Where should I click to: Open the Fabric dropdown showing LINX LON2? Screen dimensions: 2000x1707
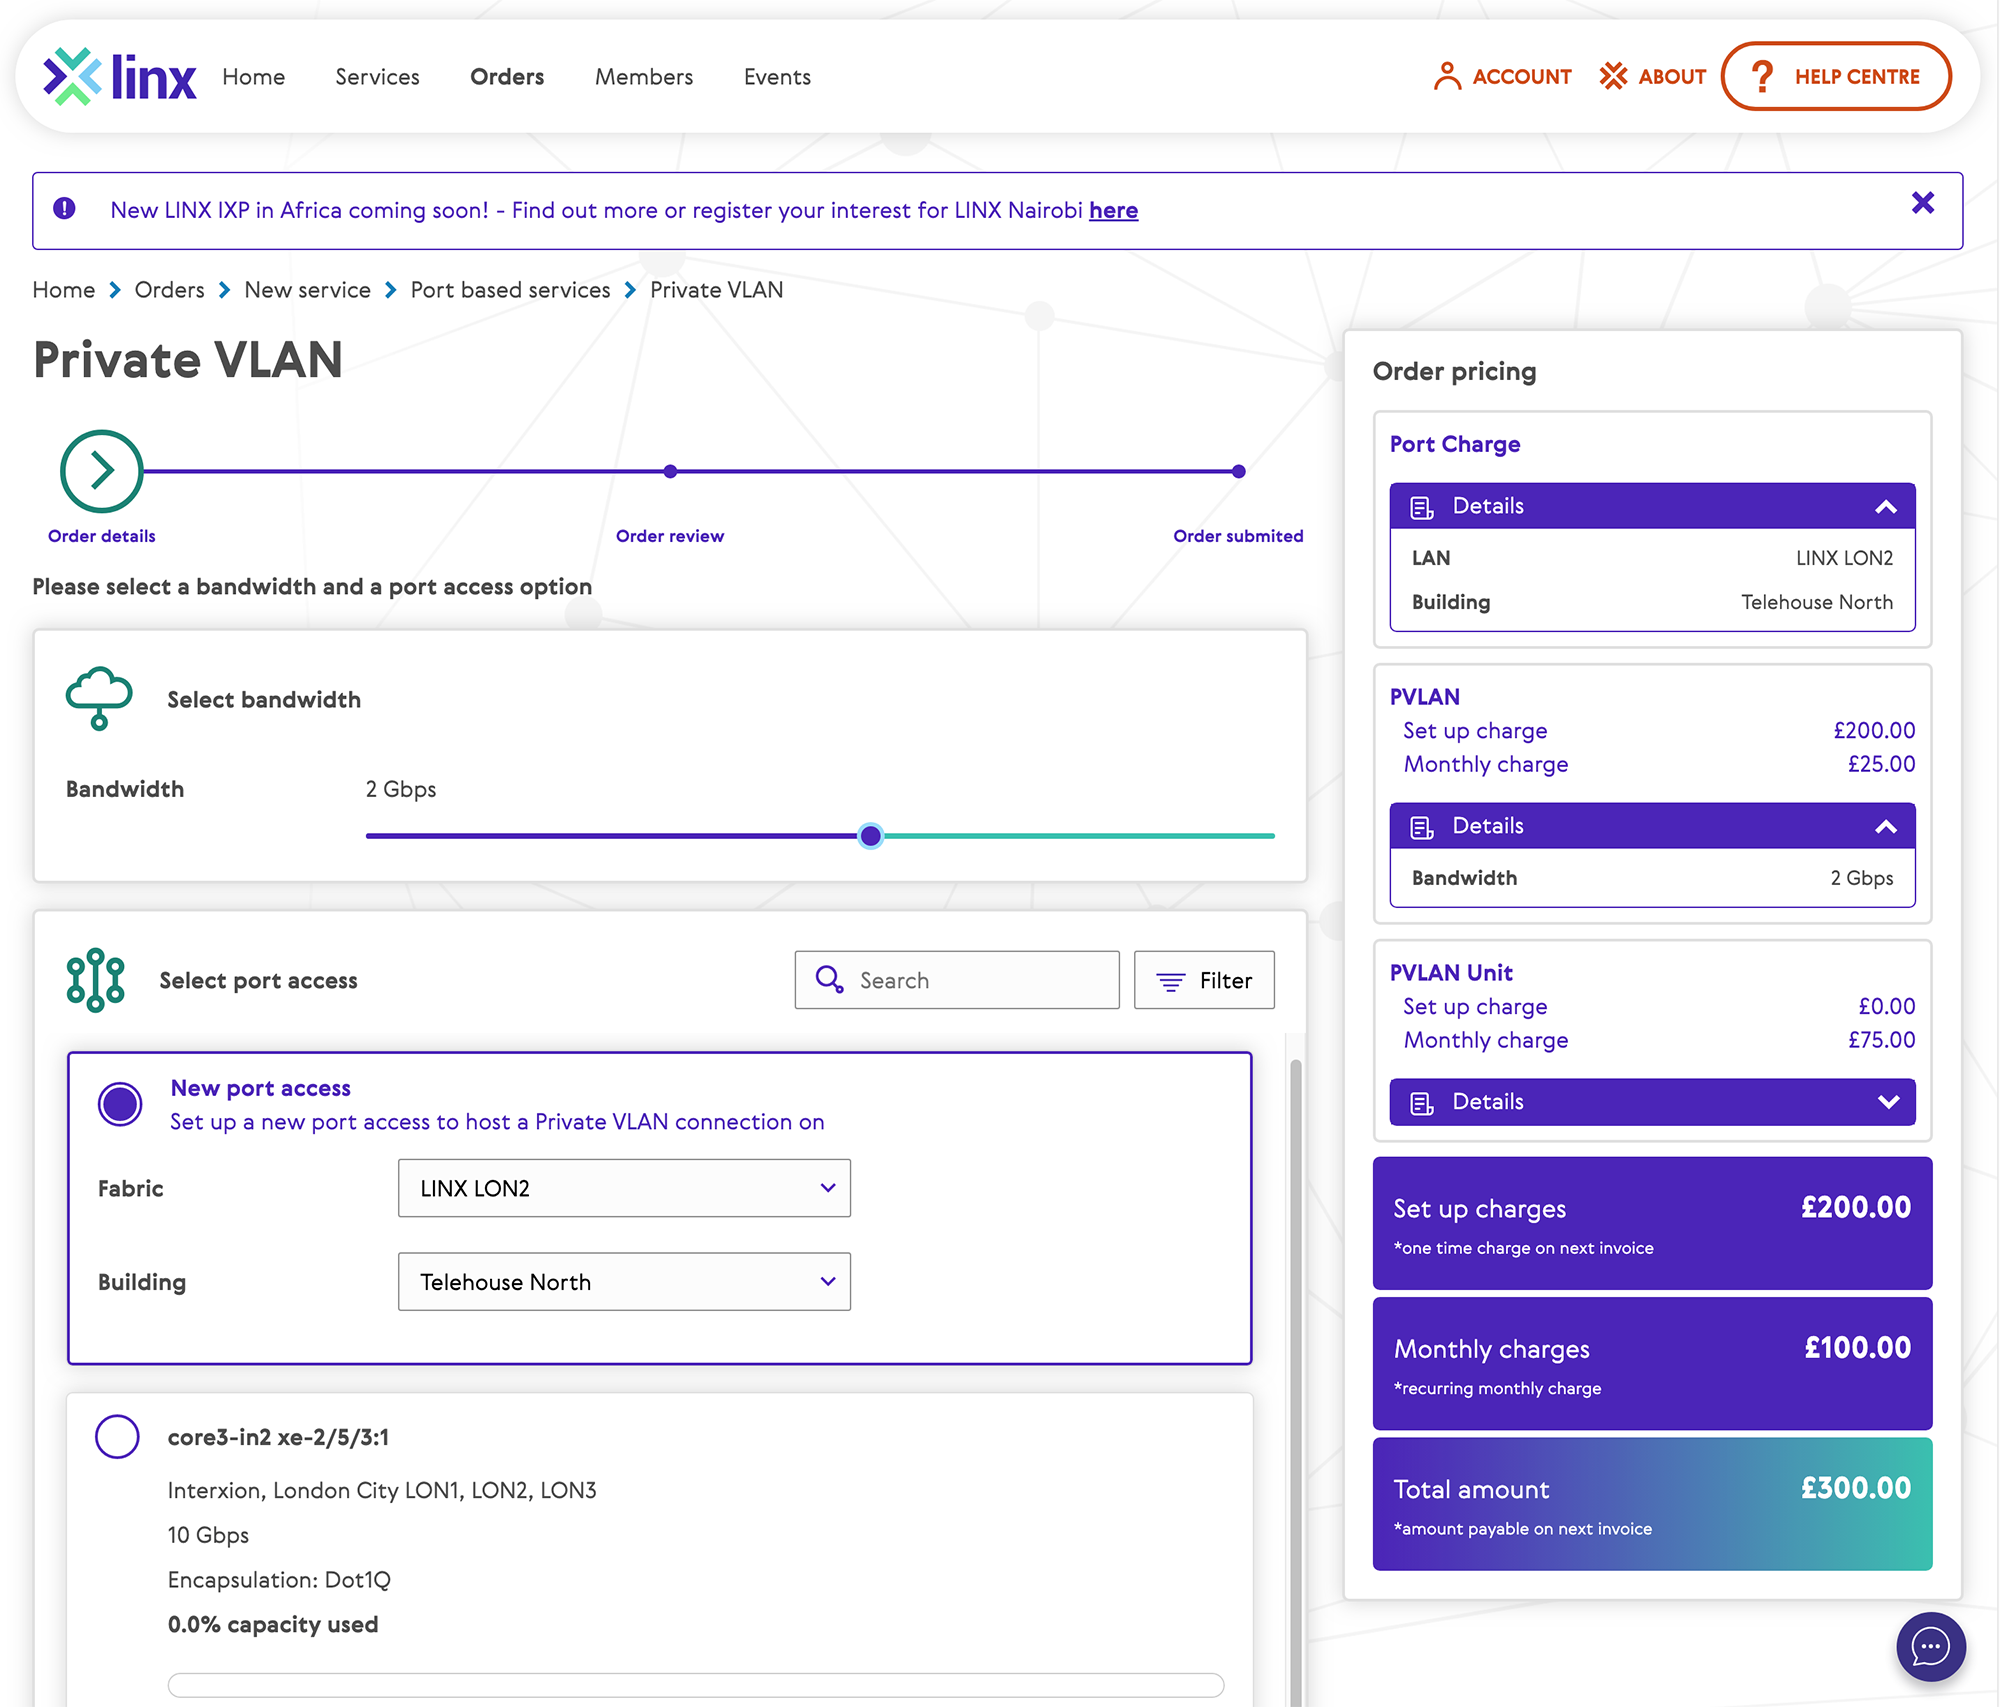click(624, 1188)
